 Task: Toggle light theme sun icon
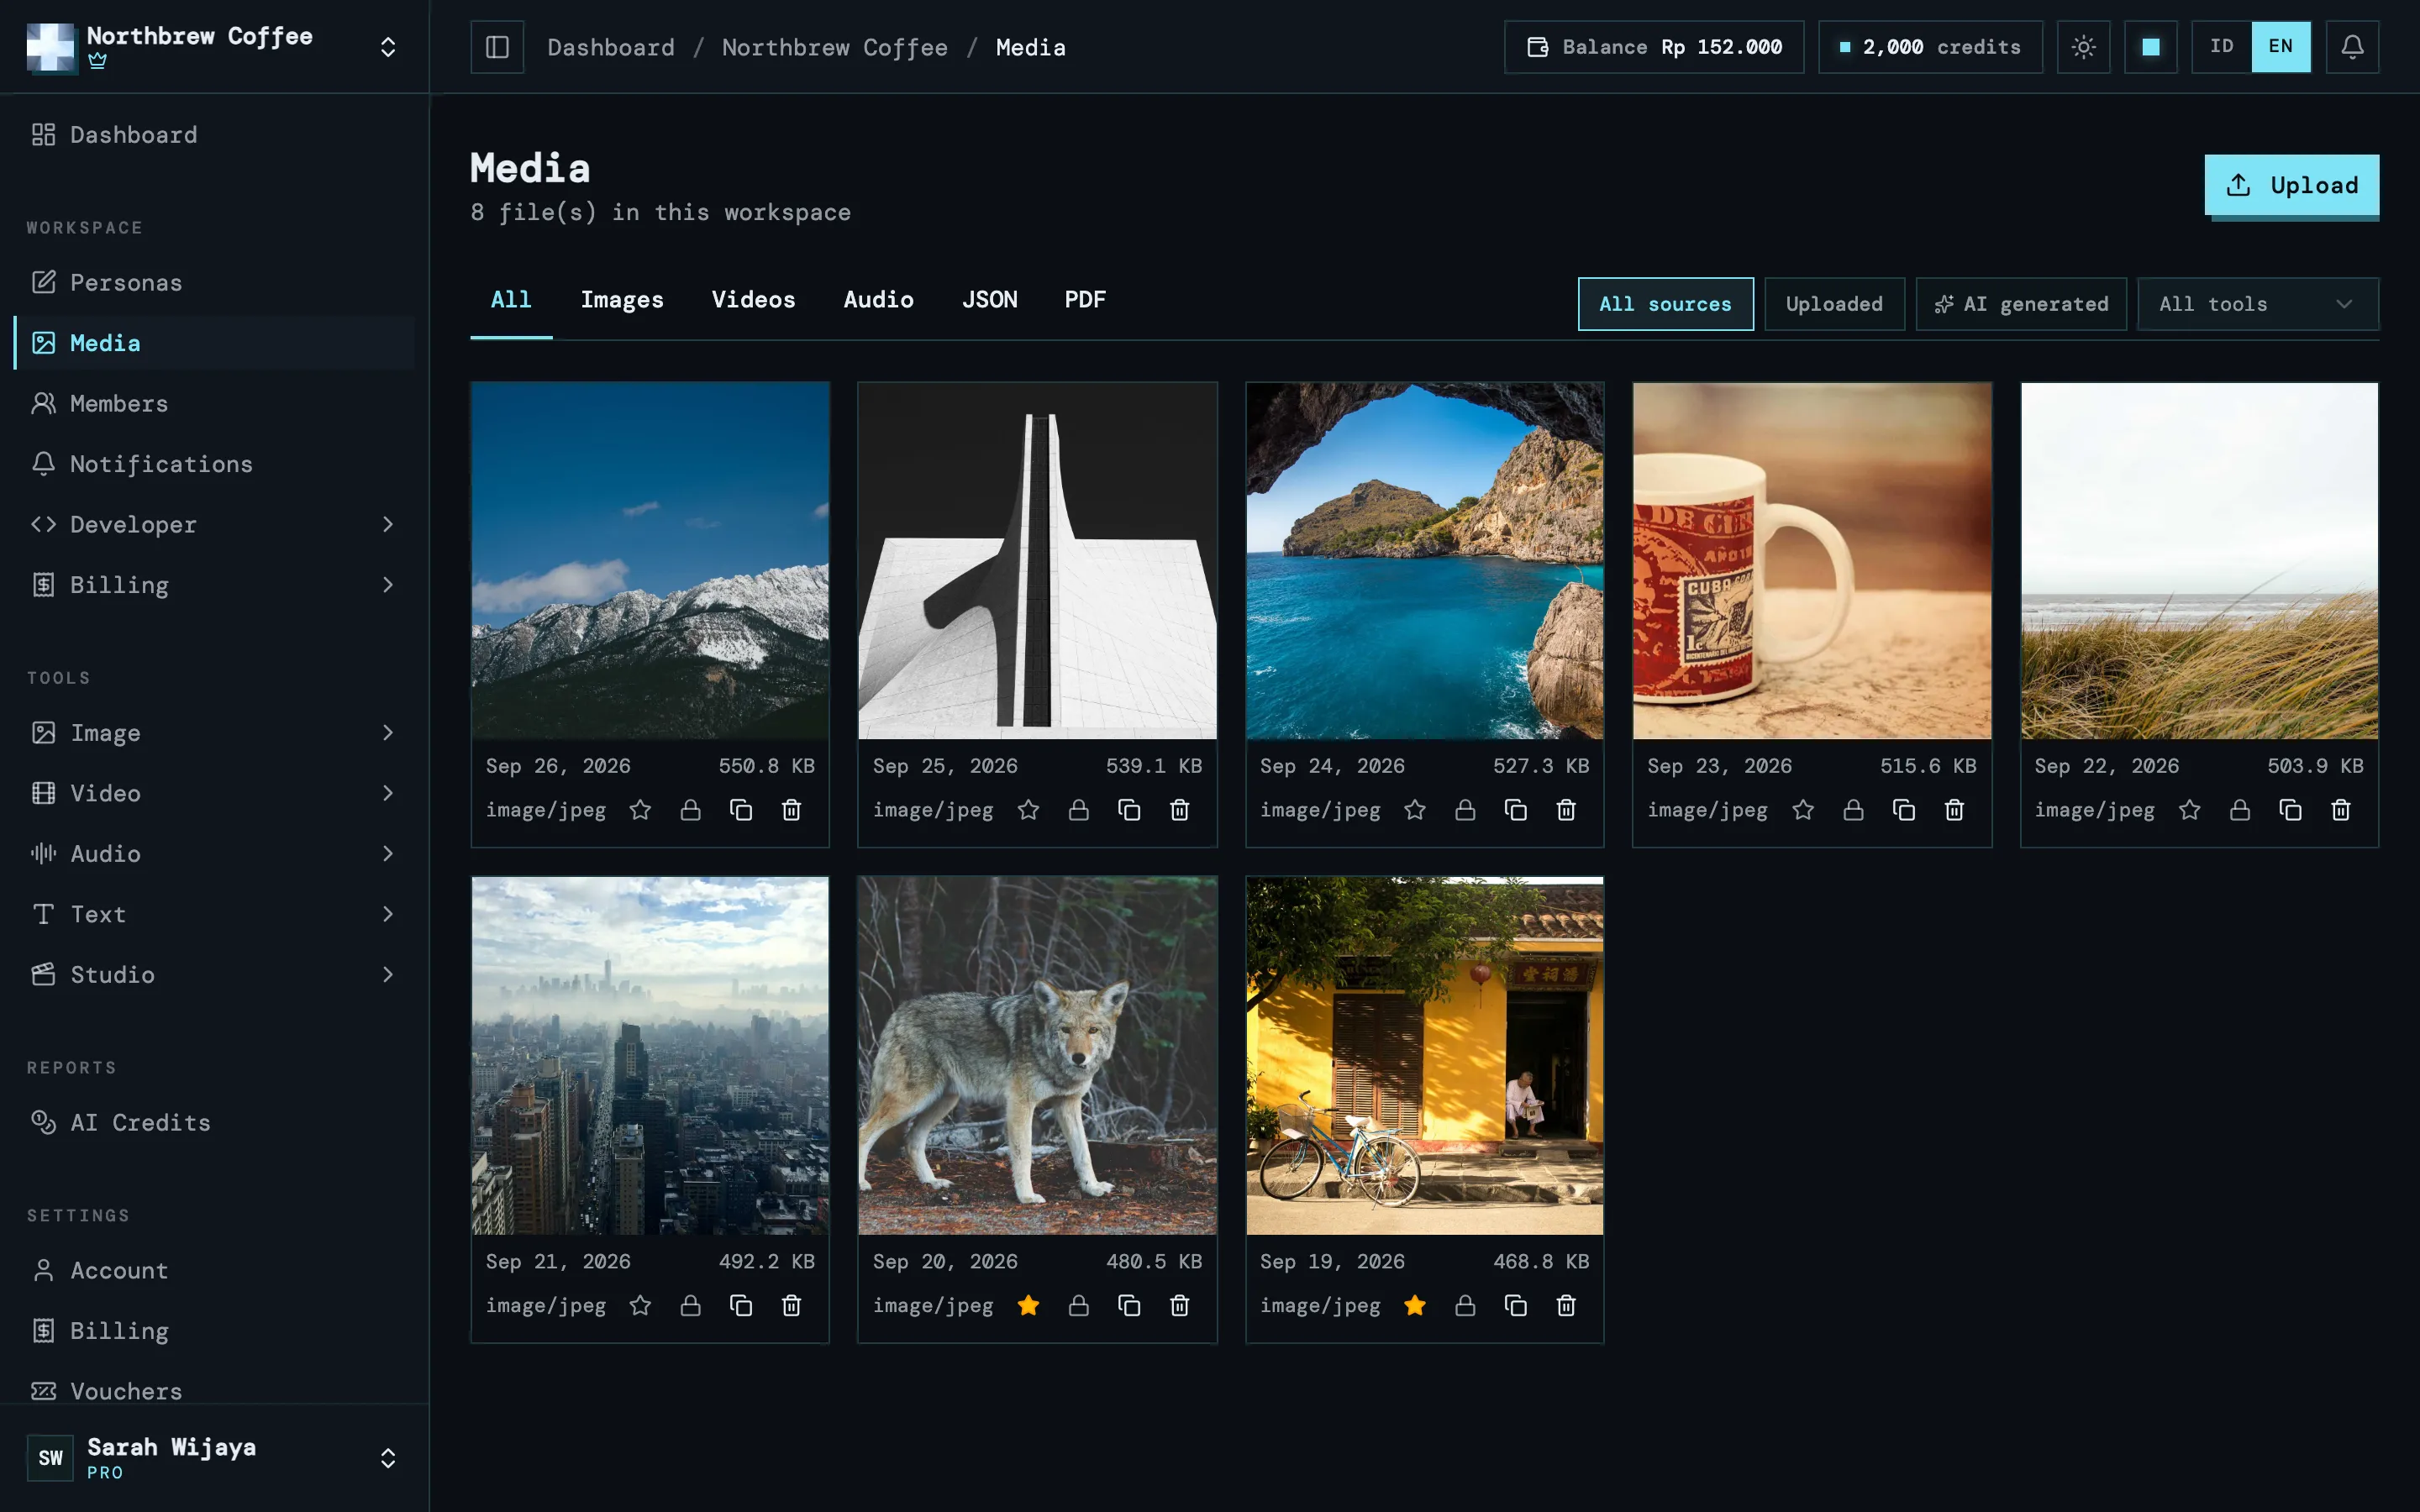point(2083,47)
